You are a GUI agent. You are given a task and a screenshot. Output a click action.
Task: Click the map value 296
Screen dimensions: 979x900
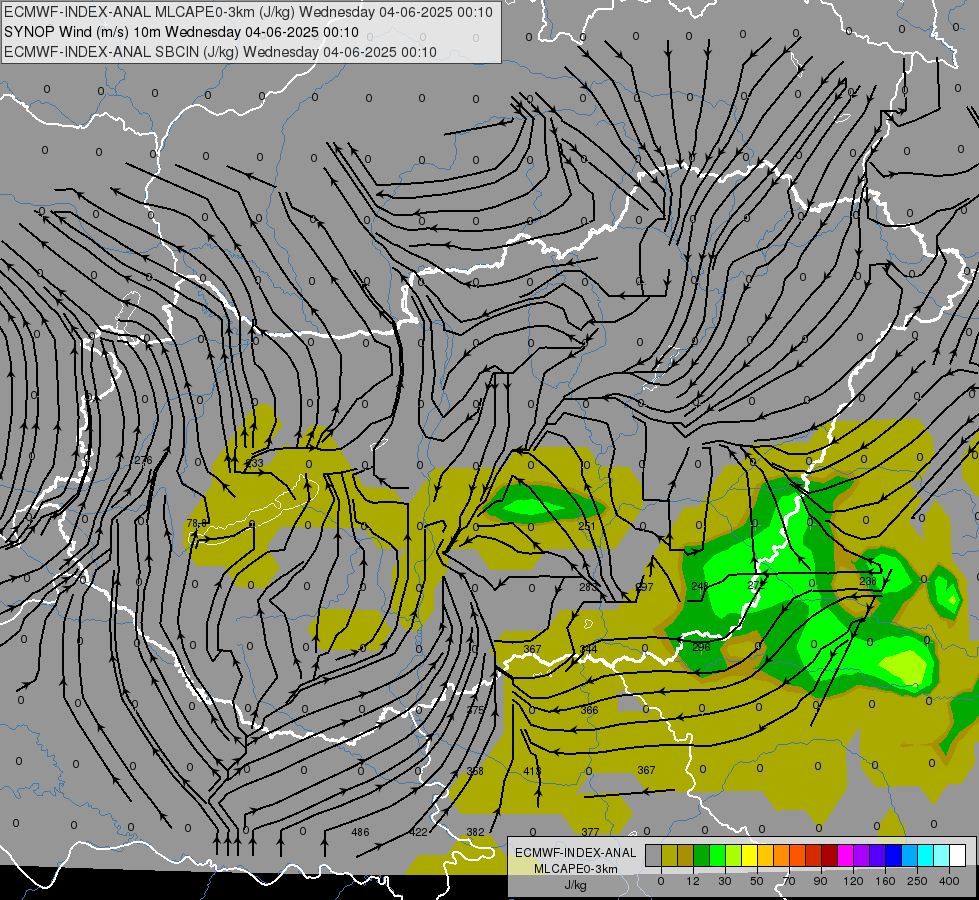(701, 647)
